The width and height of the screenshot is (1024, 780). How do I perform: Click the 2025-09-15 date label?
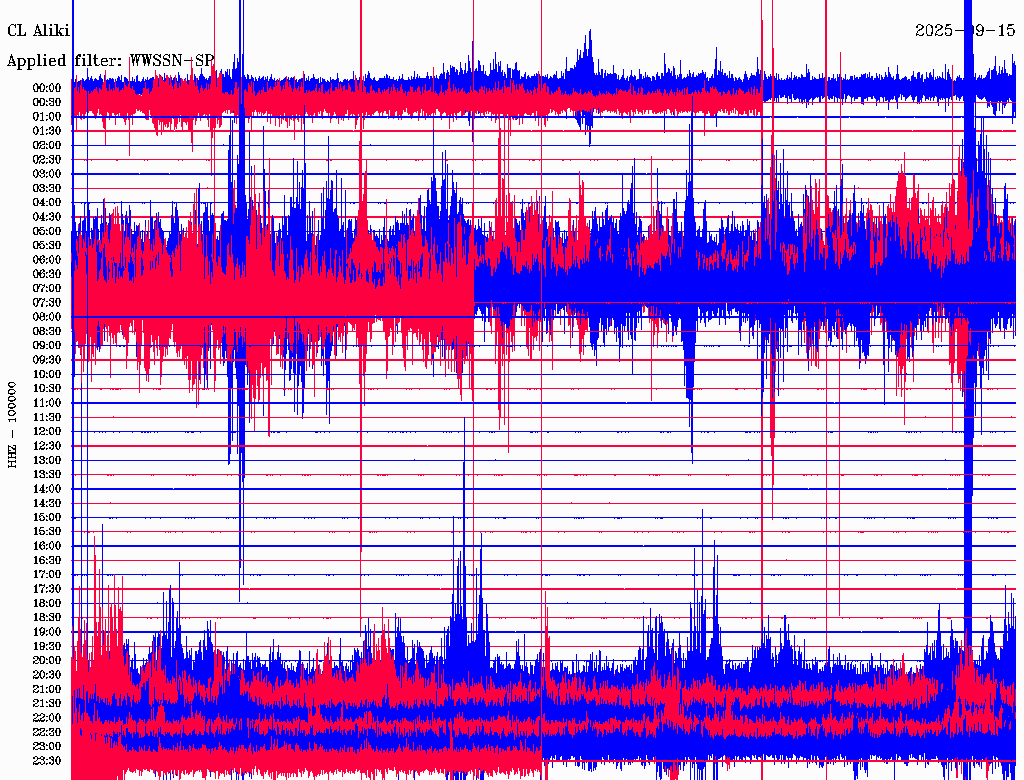pyautogui.click(x=965, y=31)
